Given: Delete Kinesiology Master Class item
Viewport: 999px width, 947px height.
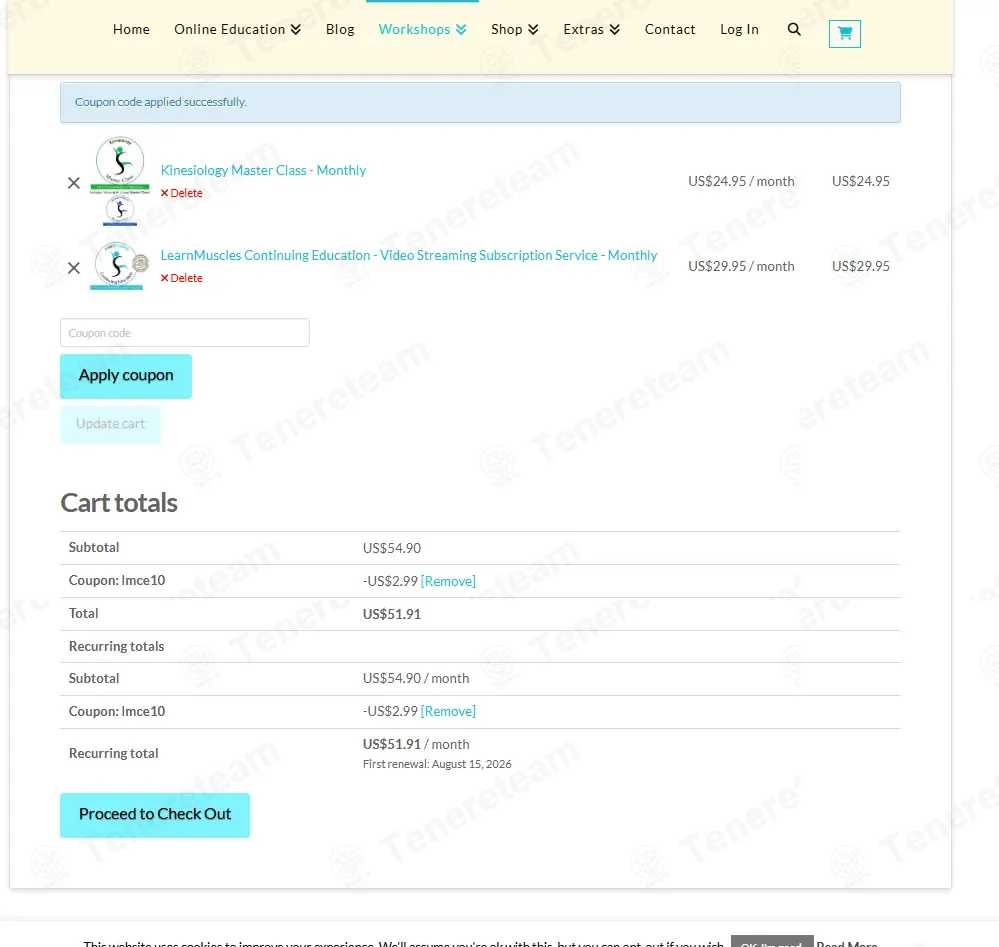Looking at the screenshot, I should click(182, 193).
